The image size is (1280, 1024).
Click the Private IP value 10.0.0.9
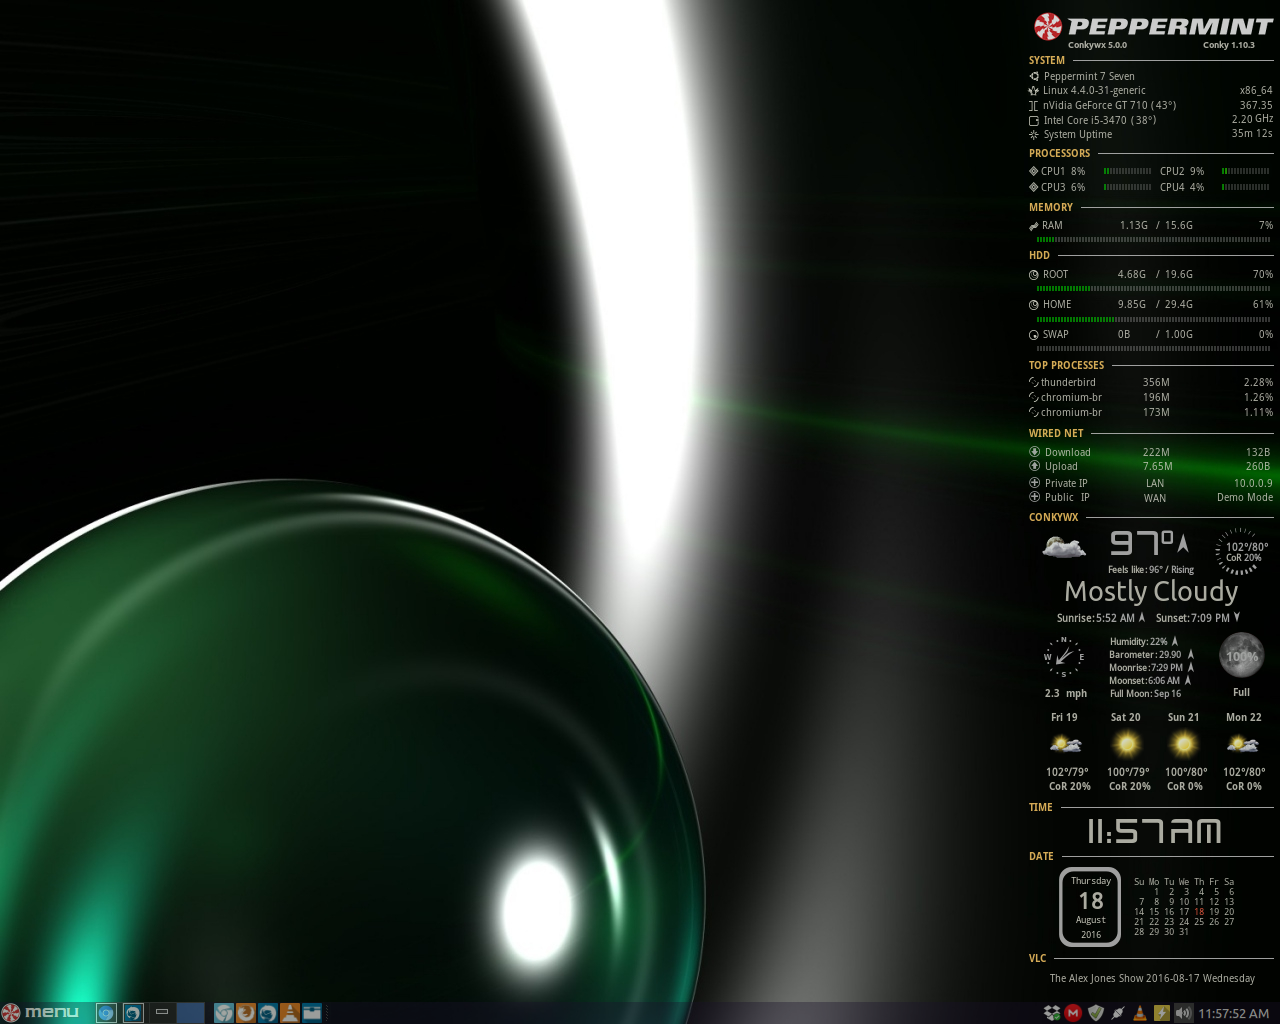pyautogui.click(x=1253, y=483)
